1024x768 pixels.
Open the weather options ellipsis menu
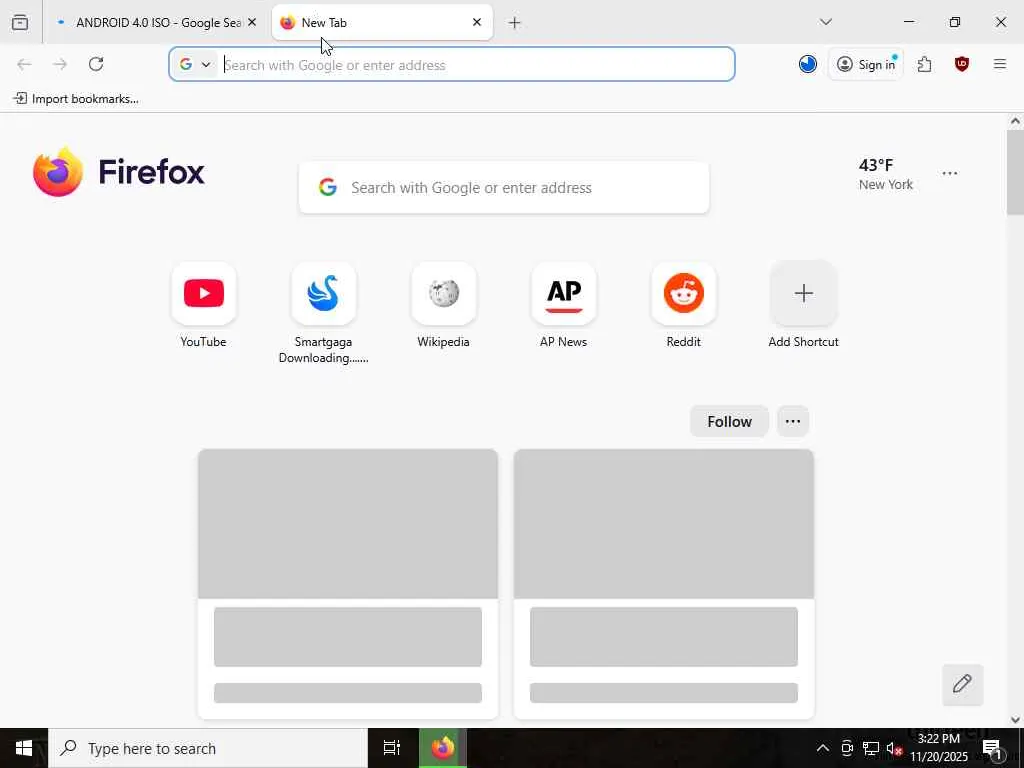click(x=950, y=173)
